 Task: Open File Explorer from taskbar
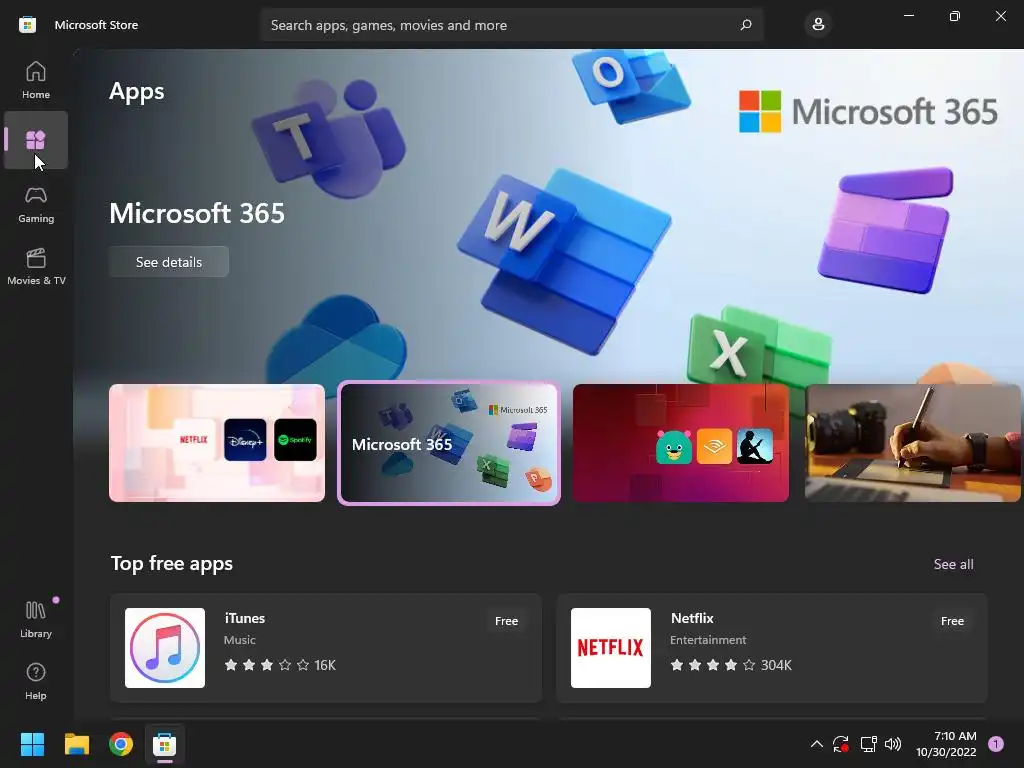[x=76, y=744]
